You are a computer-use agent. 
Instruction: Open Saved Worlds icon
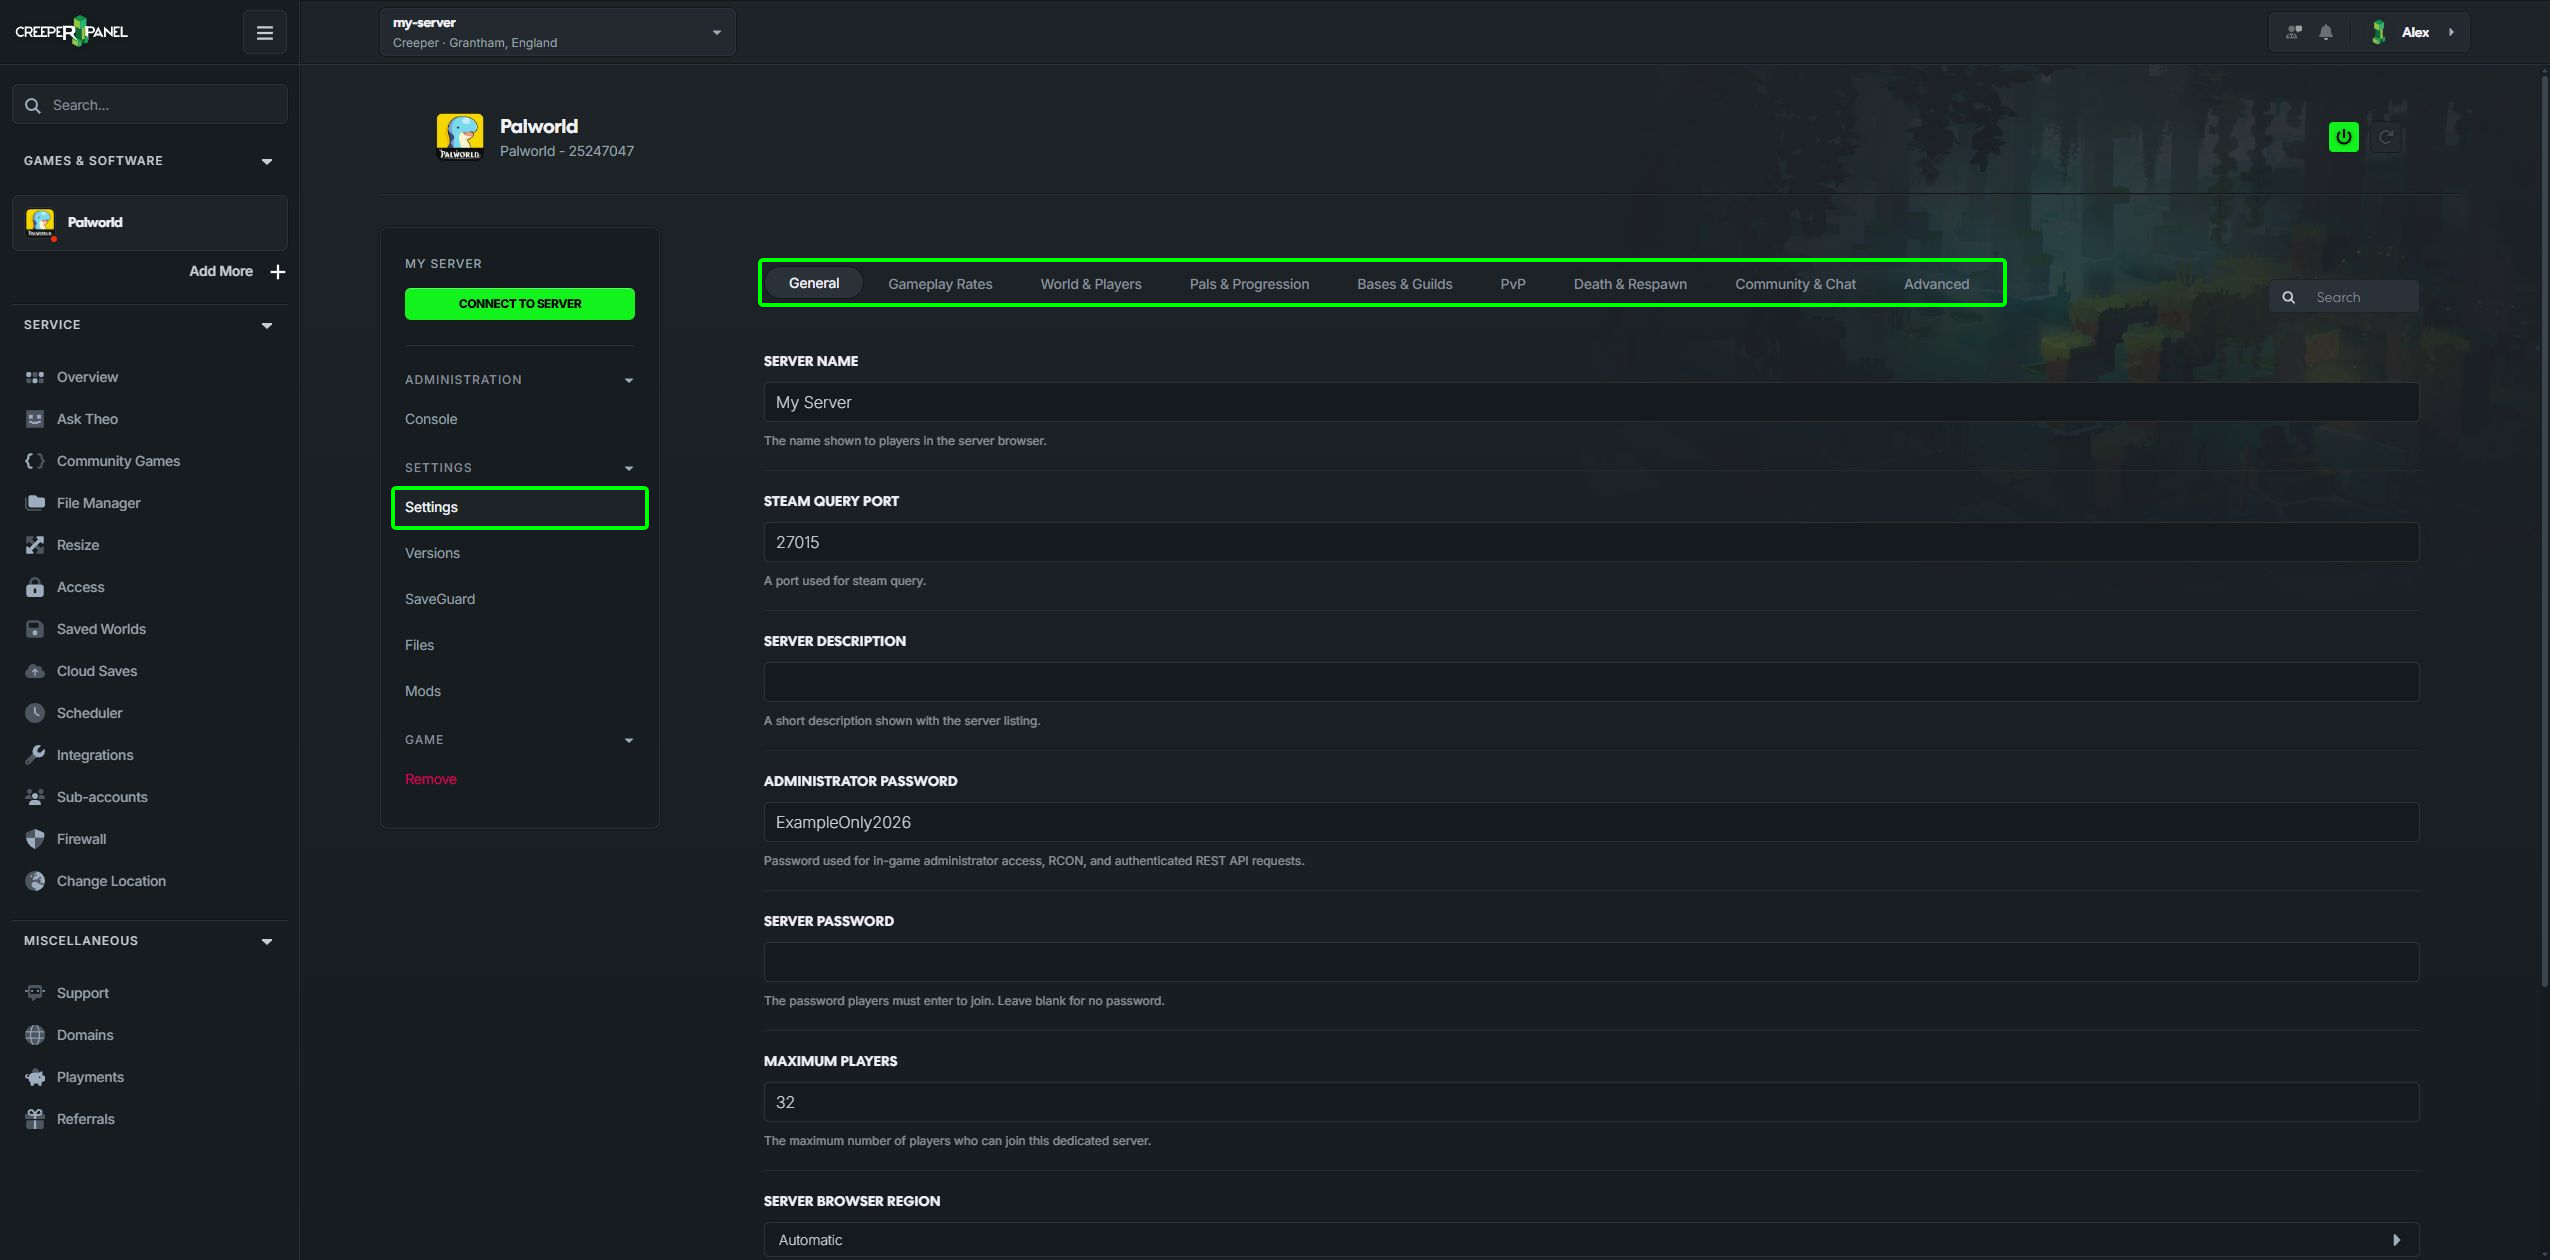tap(35, 629)
